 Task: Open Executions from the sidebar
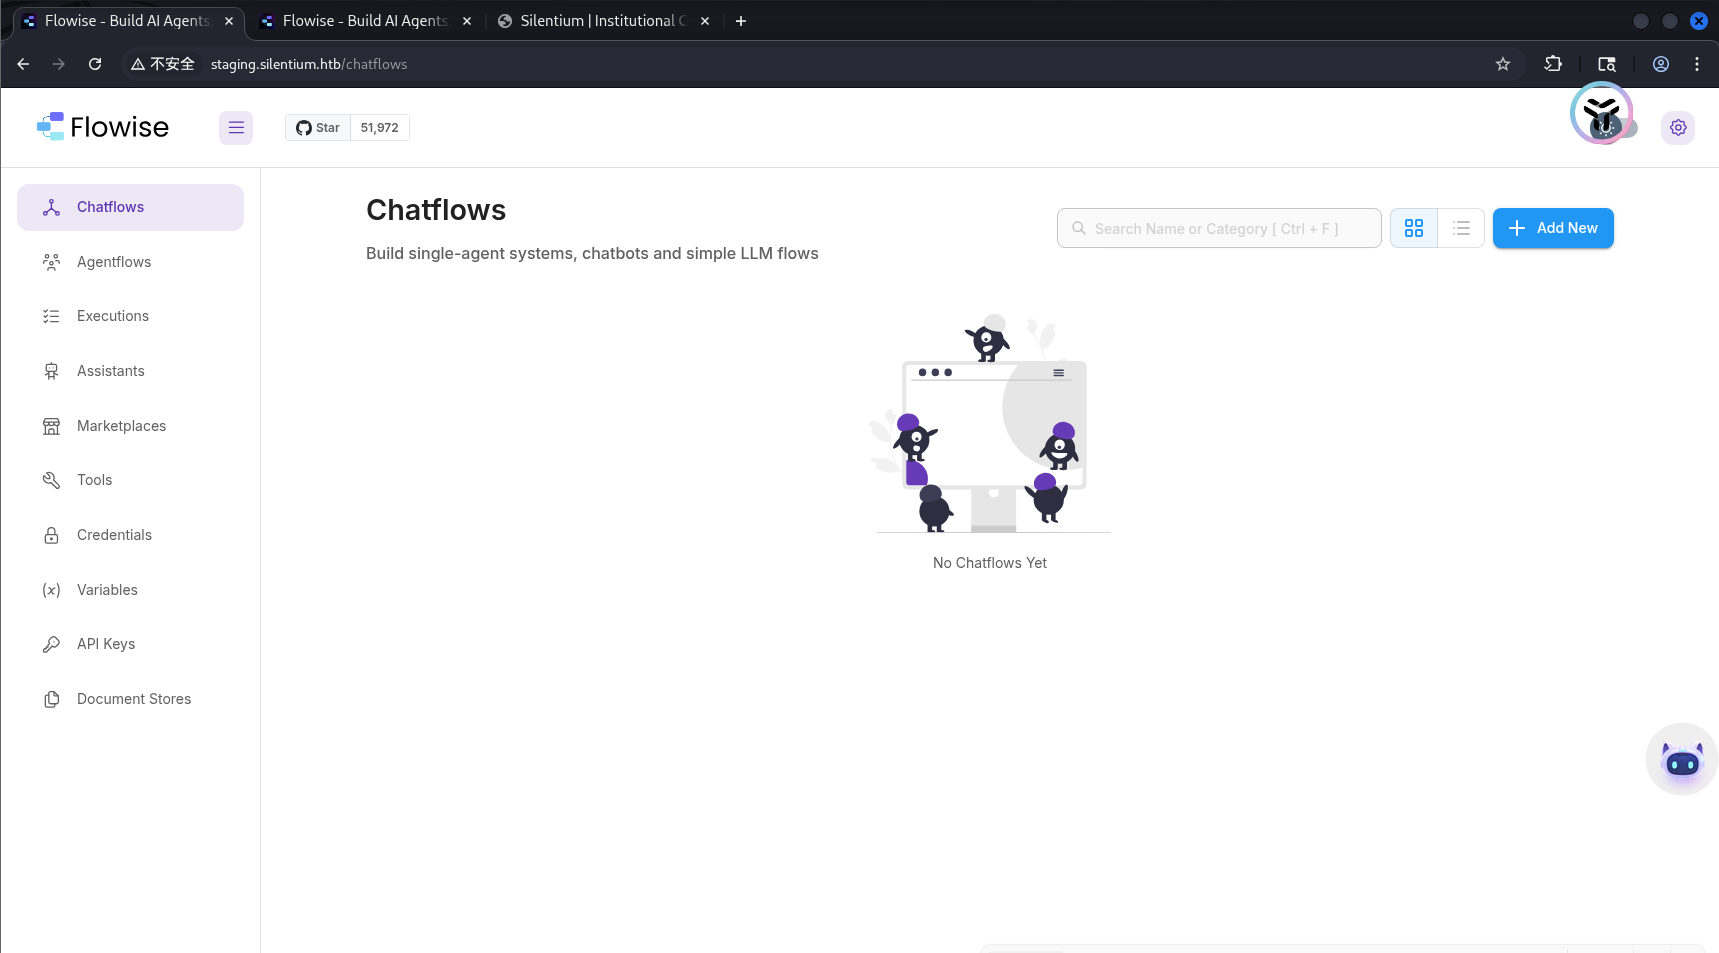pos(113,316)
